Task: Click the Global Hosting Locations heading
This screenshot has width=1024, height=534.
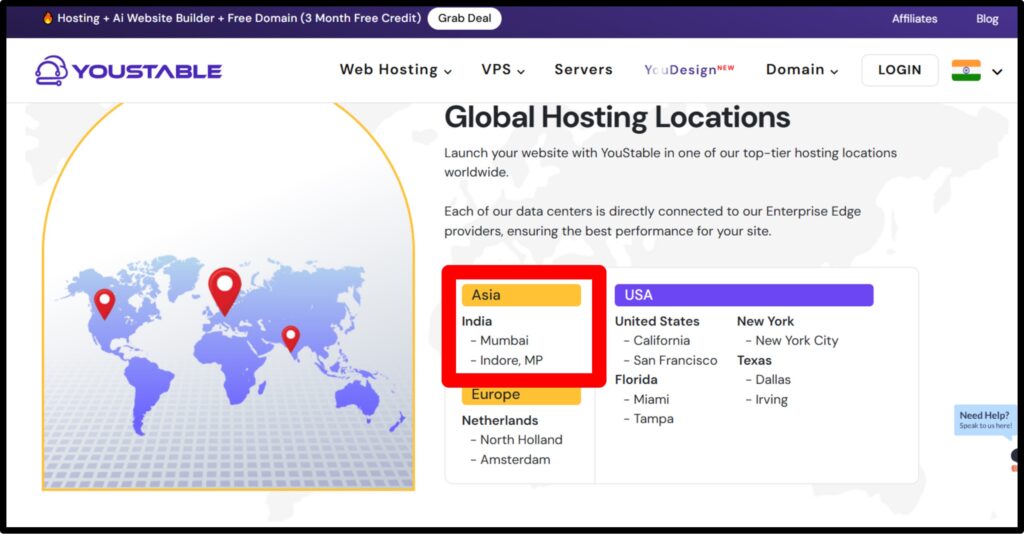Action: tap(617, 118)
